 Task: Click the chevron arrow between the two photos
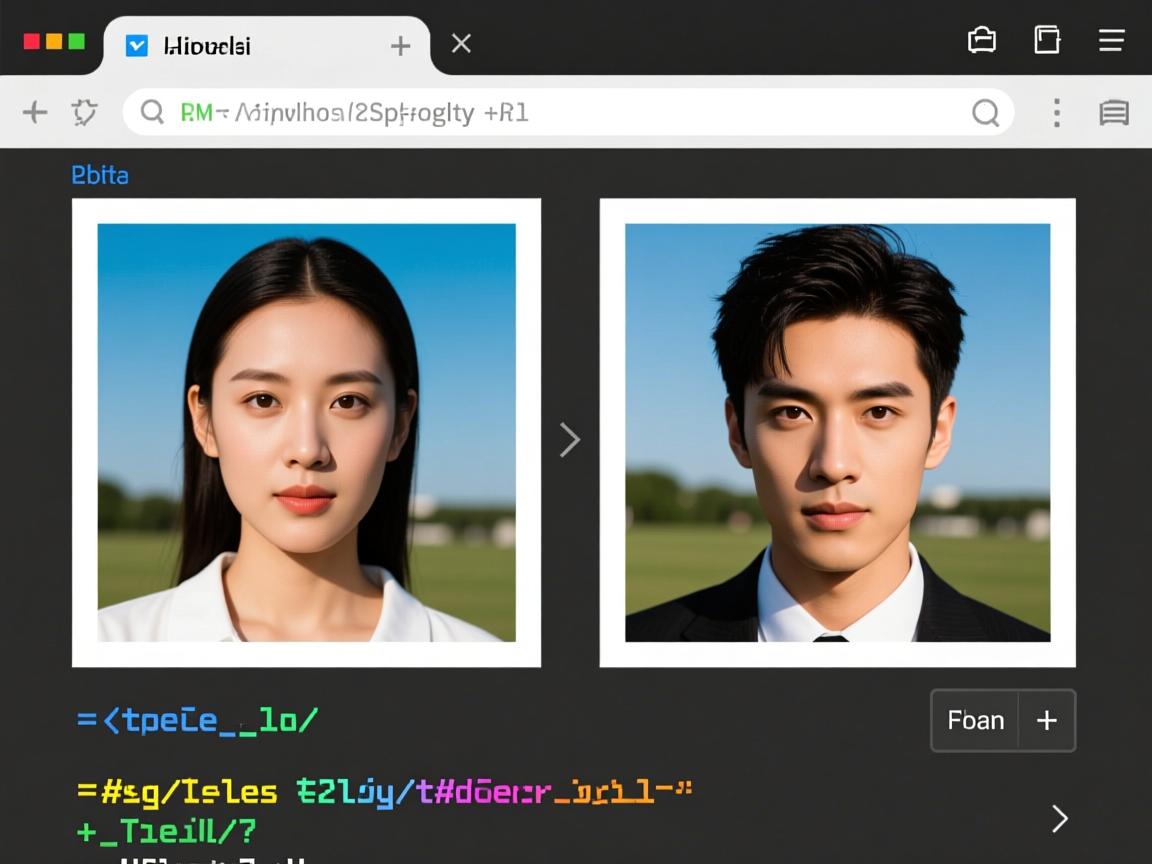569,439
